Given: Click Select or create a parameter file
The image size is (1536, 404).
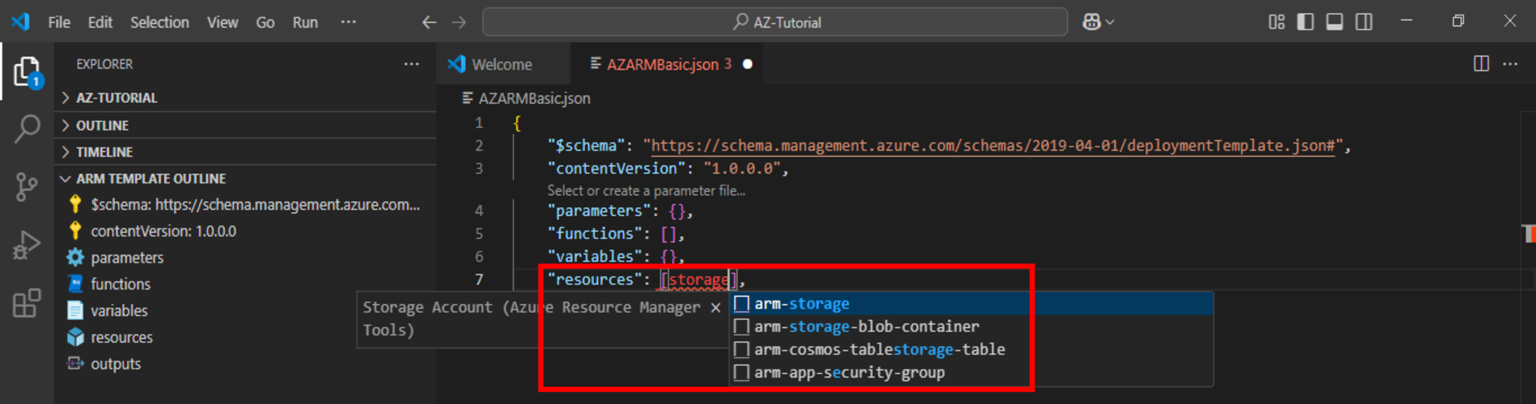Looking at the screenshot, I should [646, 190].
